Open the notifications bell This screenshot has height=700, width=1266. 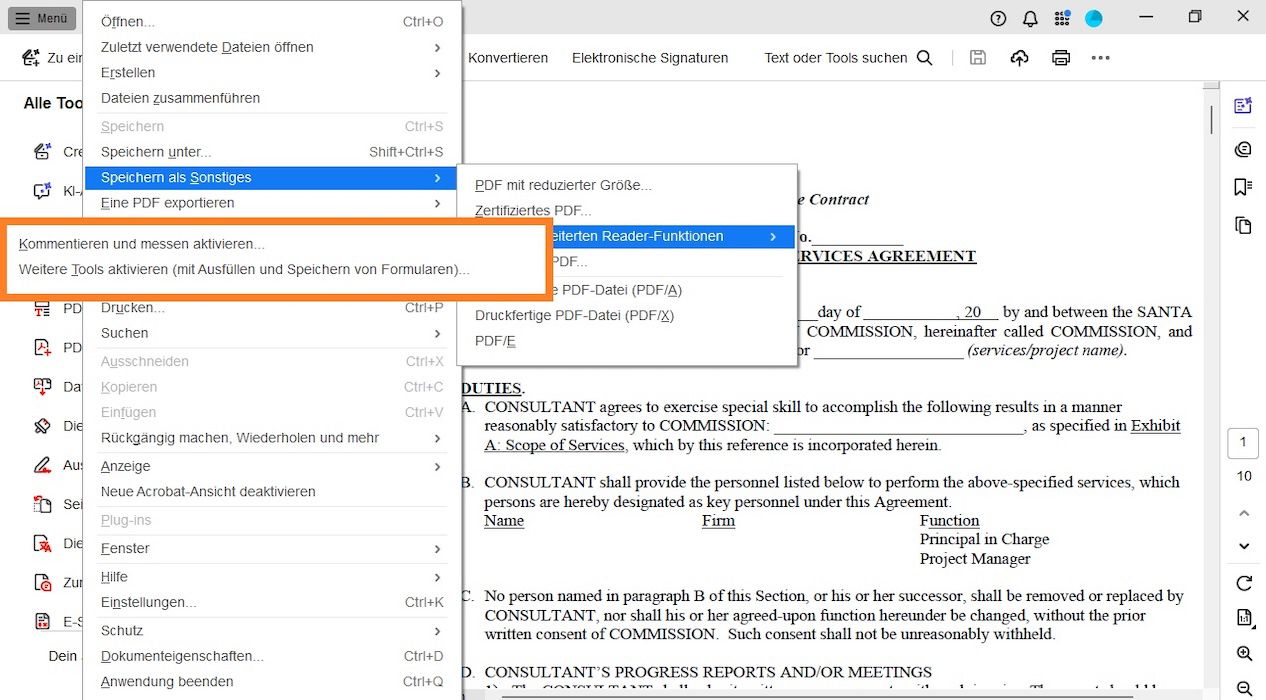[x=1029, y=17]
